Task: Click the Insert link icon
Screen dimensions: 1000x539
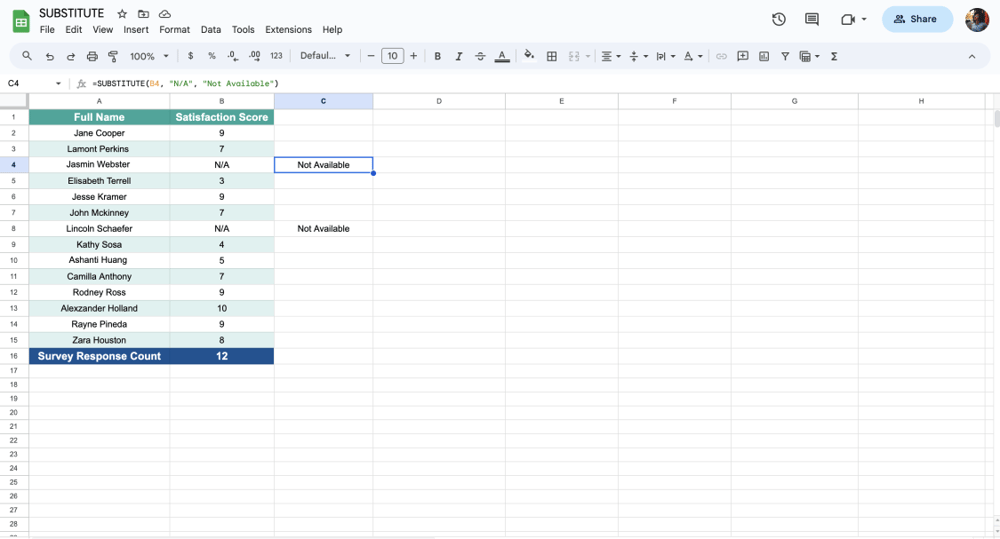Action: 721,57
